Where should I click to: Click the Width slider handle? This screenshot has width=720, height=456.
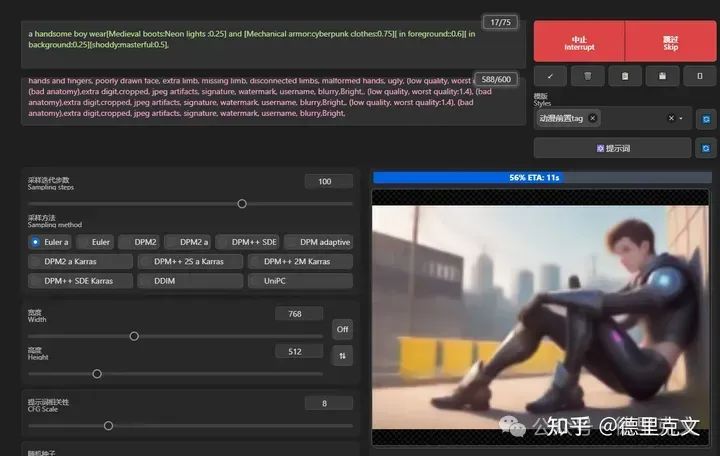(x=134, y=336)
